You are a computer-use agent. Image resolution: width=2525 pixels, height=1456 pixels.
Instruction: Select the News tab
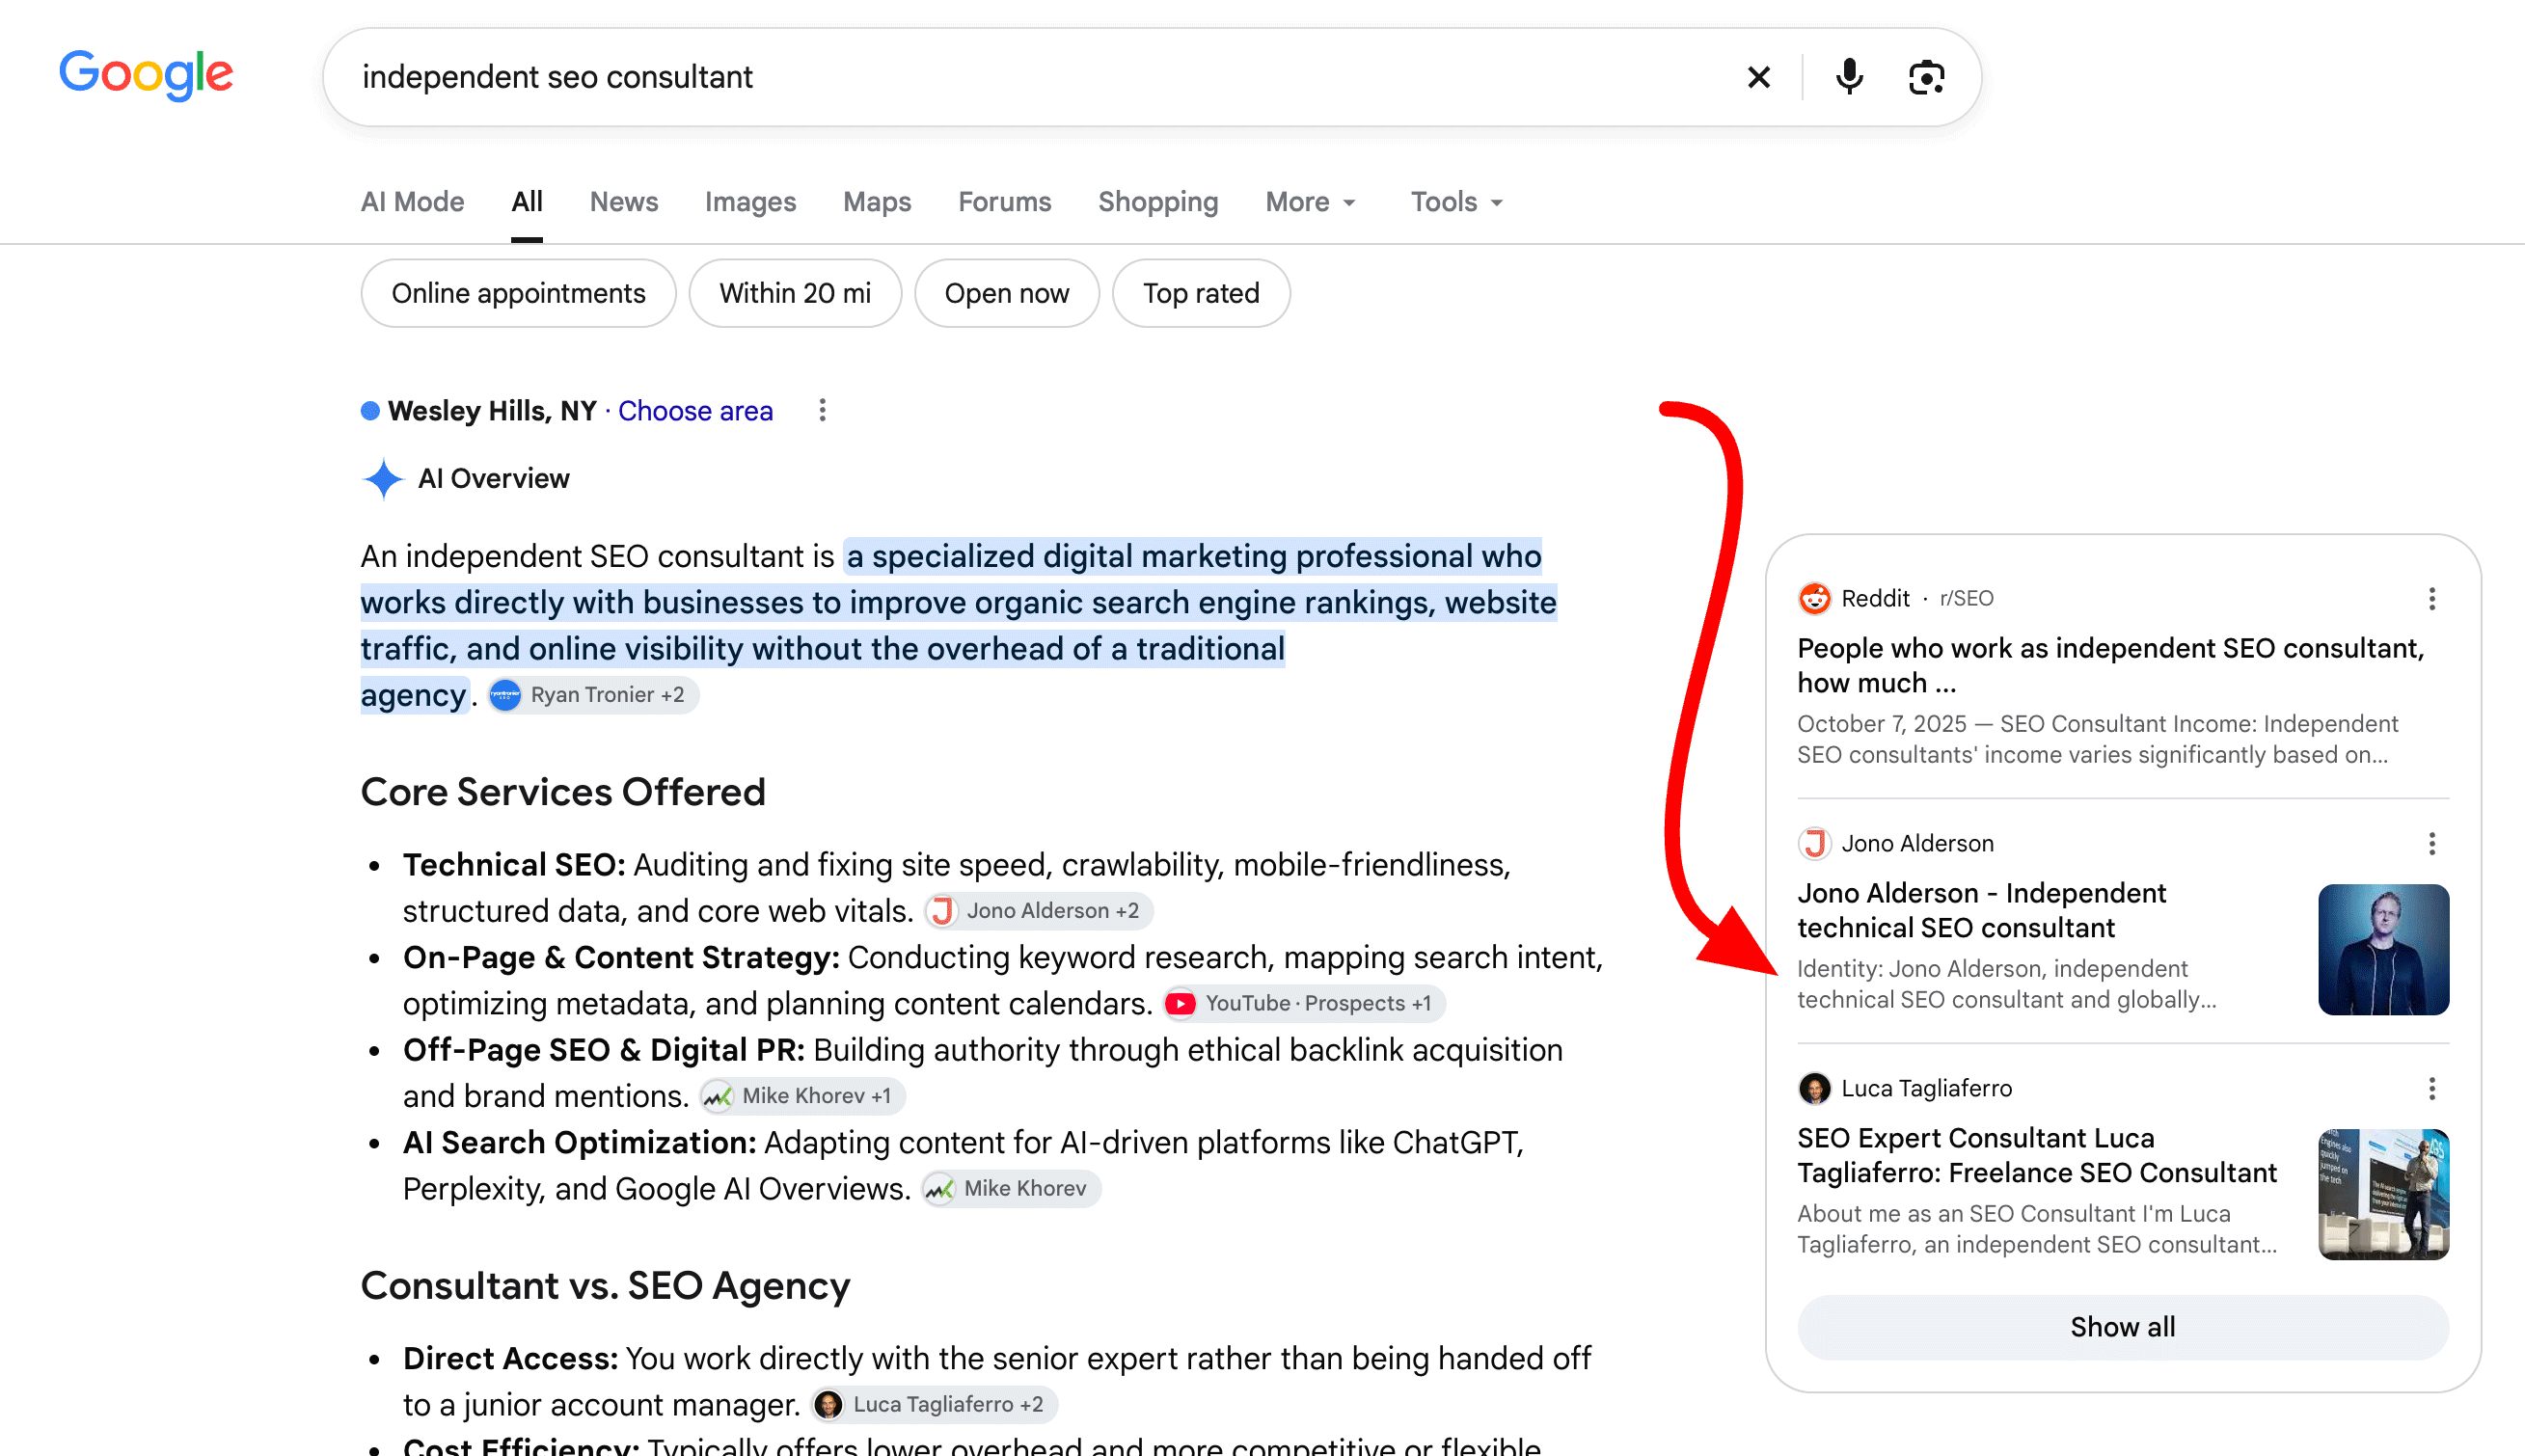tap(623, 202)
